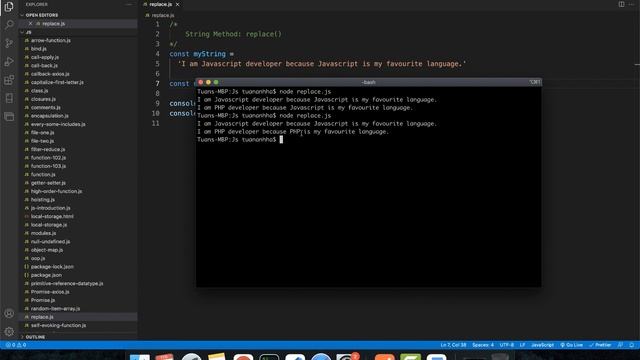Open notifications bell in status bar
This screenshot has width=640, height=360.
tap(631, 345)
